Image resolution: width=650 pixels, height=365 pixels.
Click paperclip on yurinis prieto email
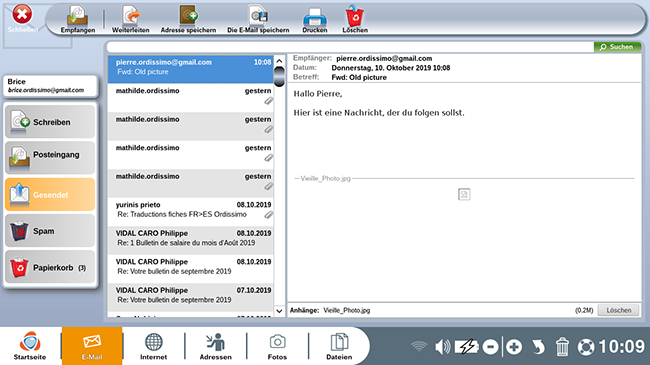pyautogui.click(x=269, y=215)
